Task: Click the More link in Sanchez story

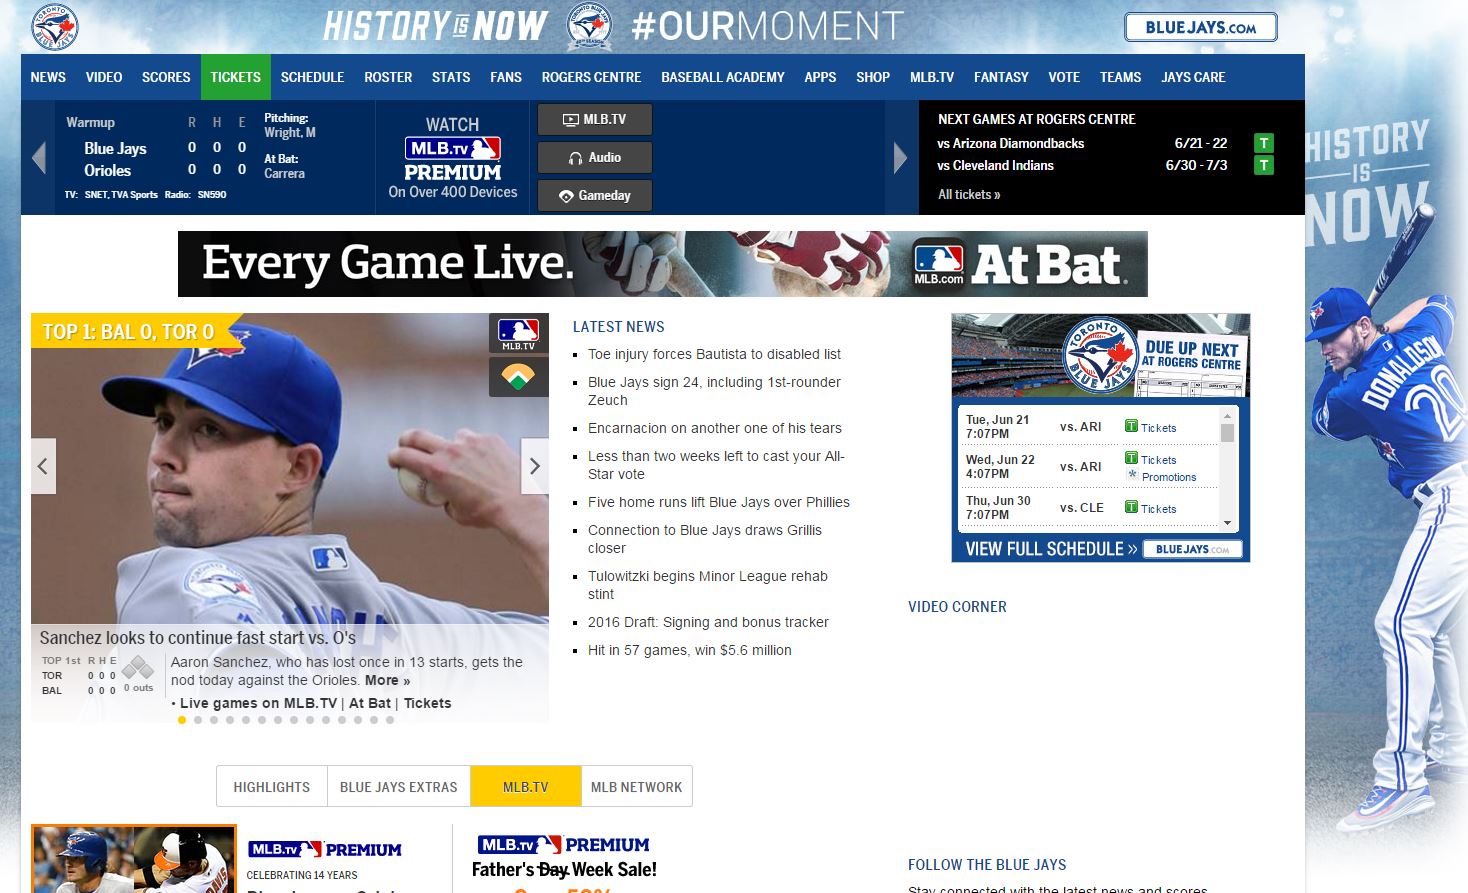Action: click(x=388, y=680)
